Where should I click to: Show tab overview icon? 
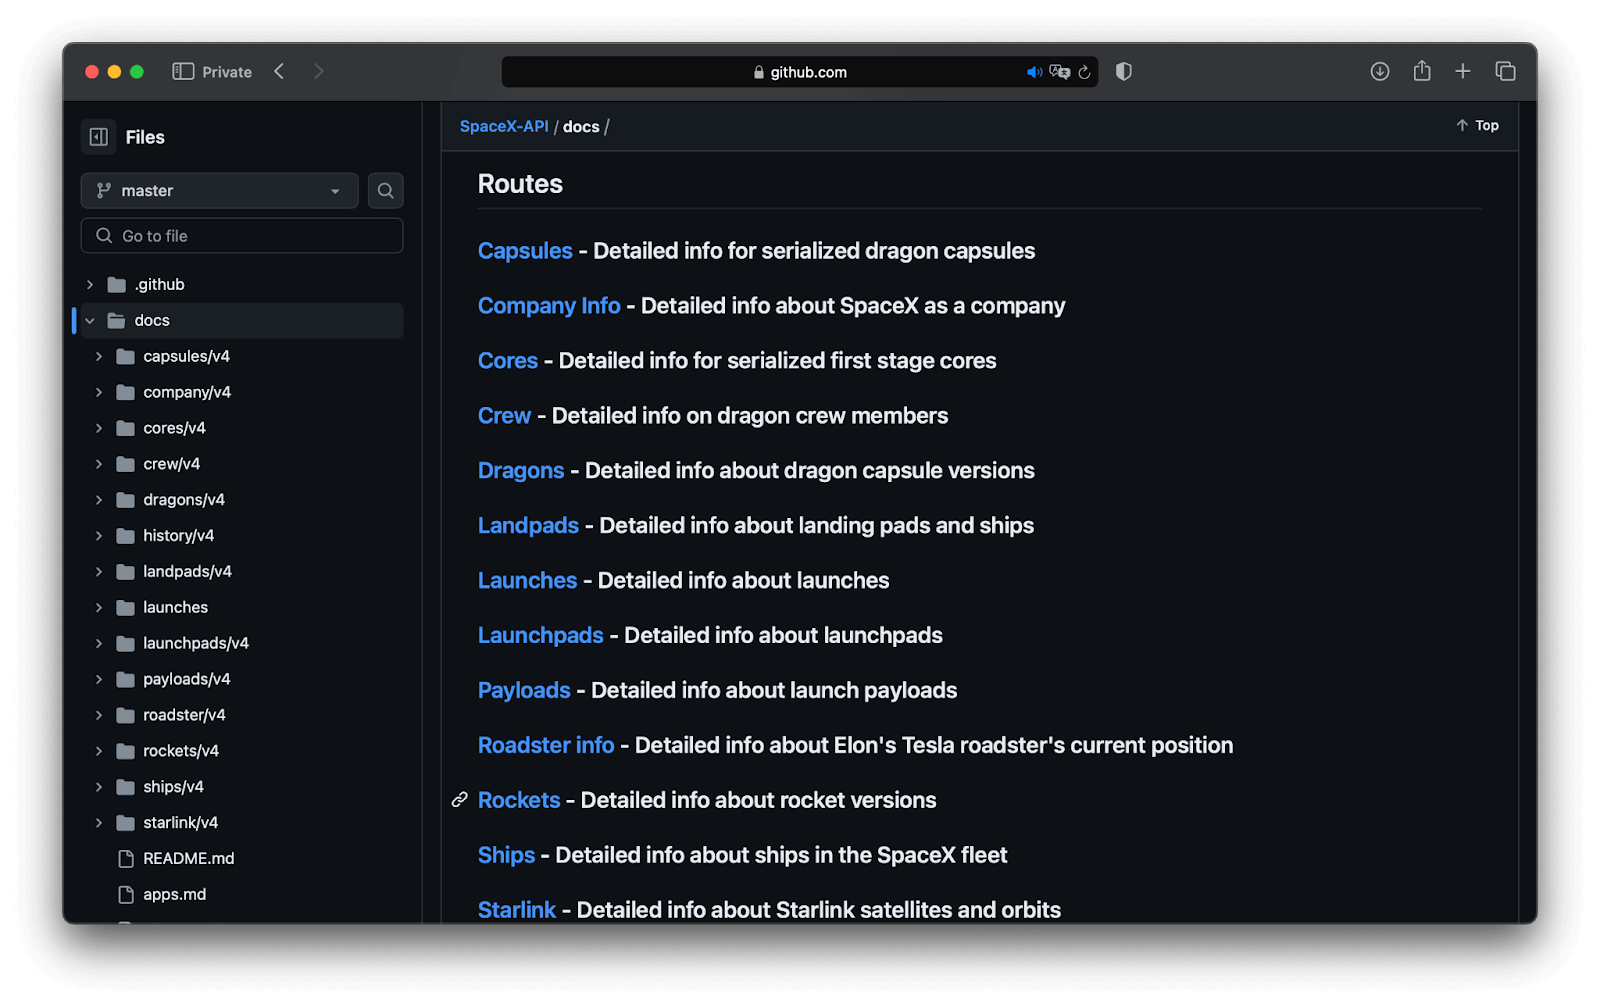1505,71
